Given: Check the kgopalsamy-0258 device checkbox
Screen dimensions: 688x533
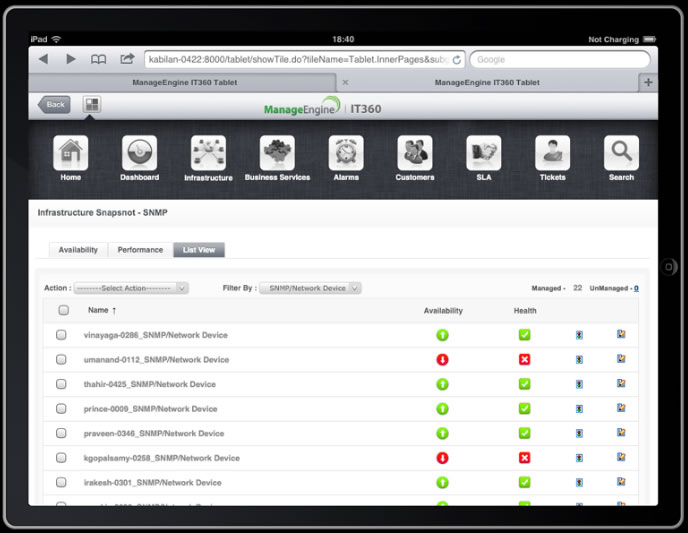Looking at the screenshot, I should [61, 458].
